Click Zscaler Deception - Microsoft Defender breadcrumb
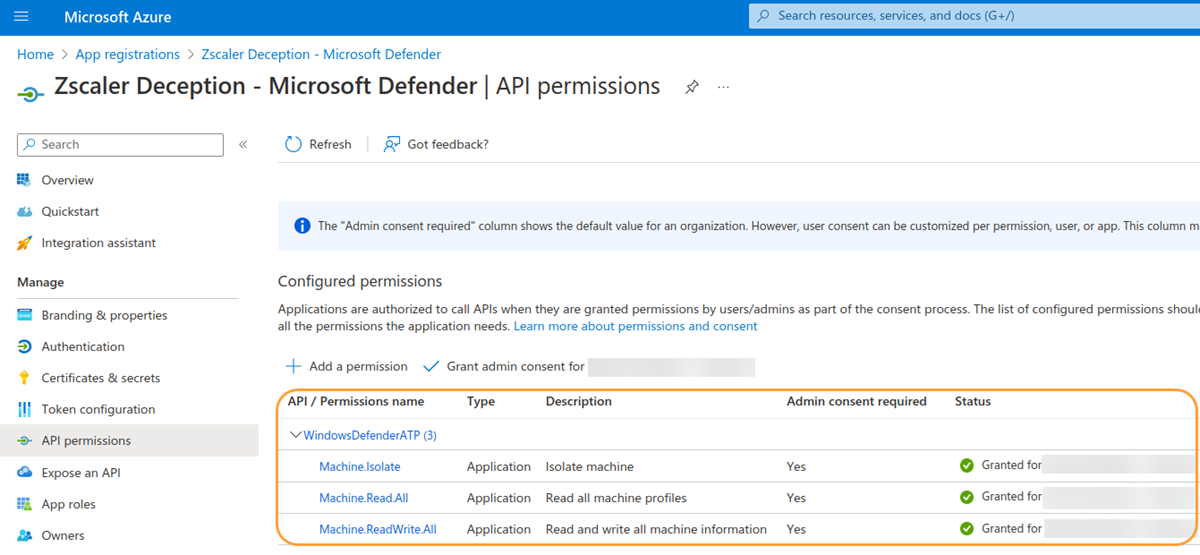 [321, 54]
